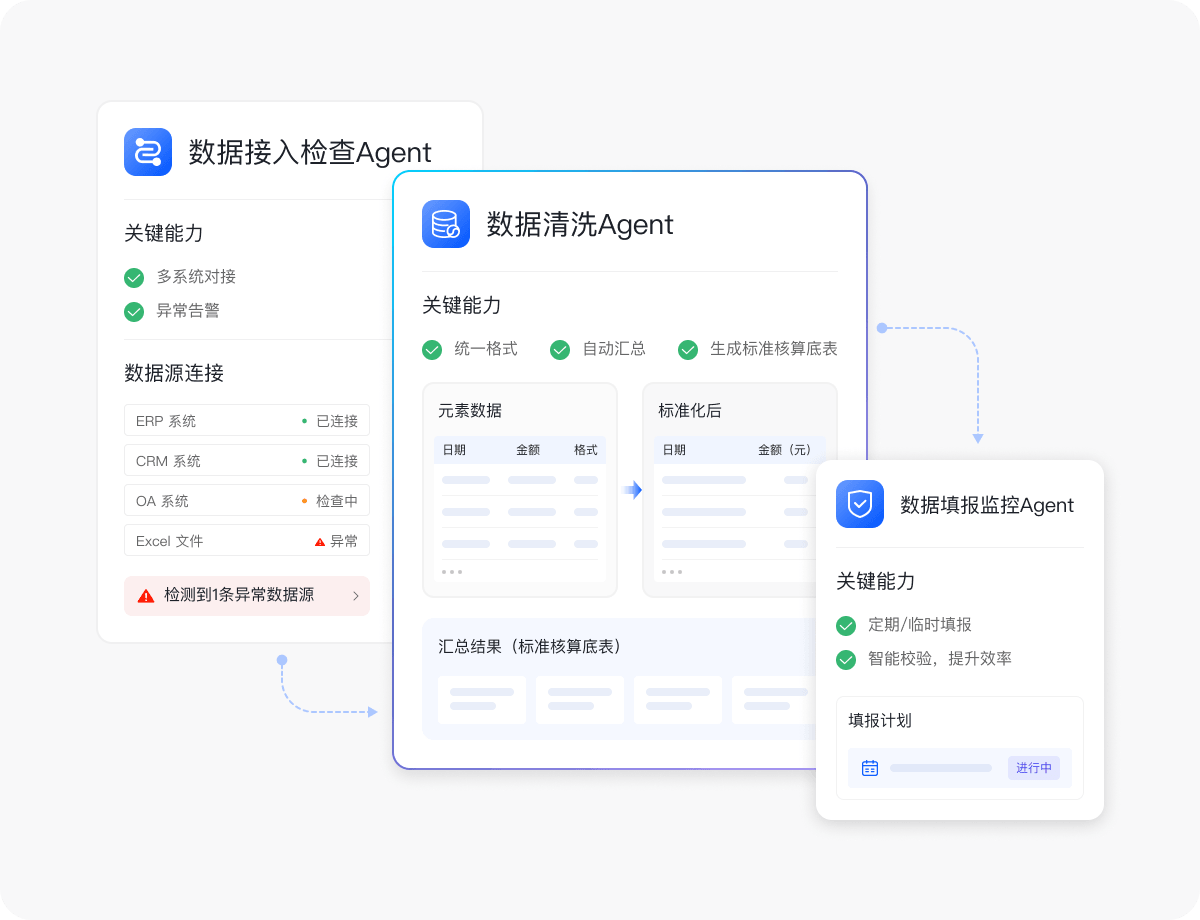Click the 日期 header in 标准化后 table
This screenshot has width=1200, height=920.
pos(674,450)
